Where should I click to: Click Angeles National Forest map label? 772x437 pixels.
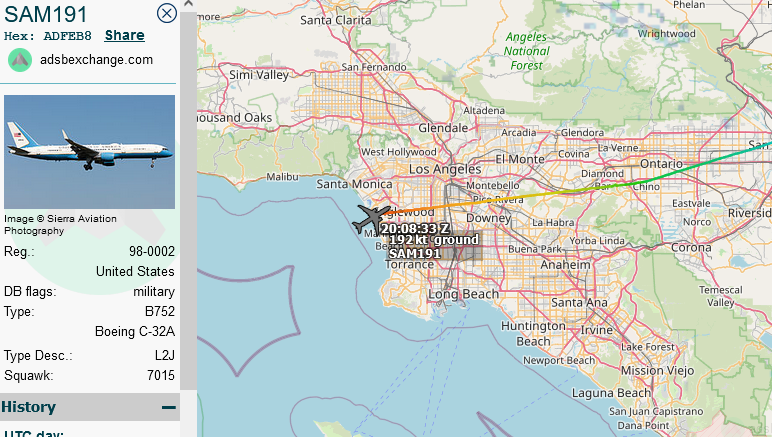(526, 51)
